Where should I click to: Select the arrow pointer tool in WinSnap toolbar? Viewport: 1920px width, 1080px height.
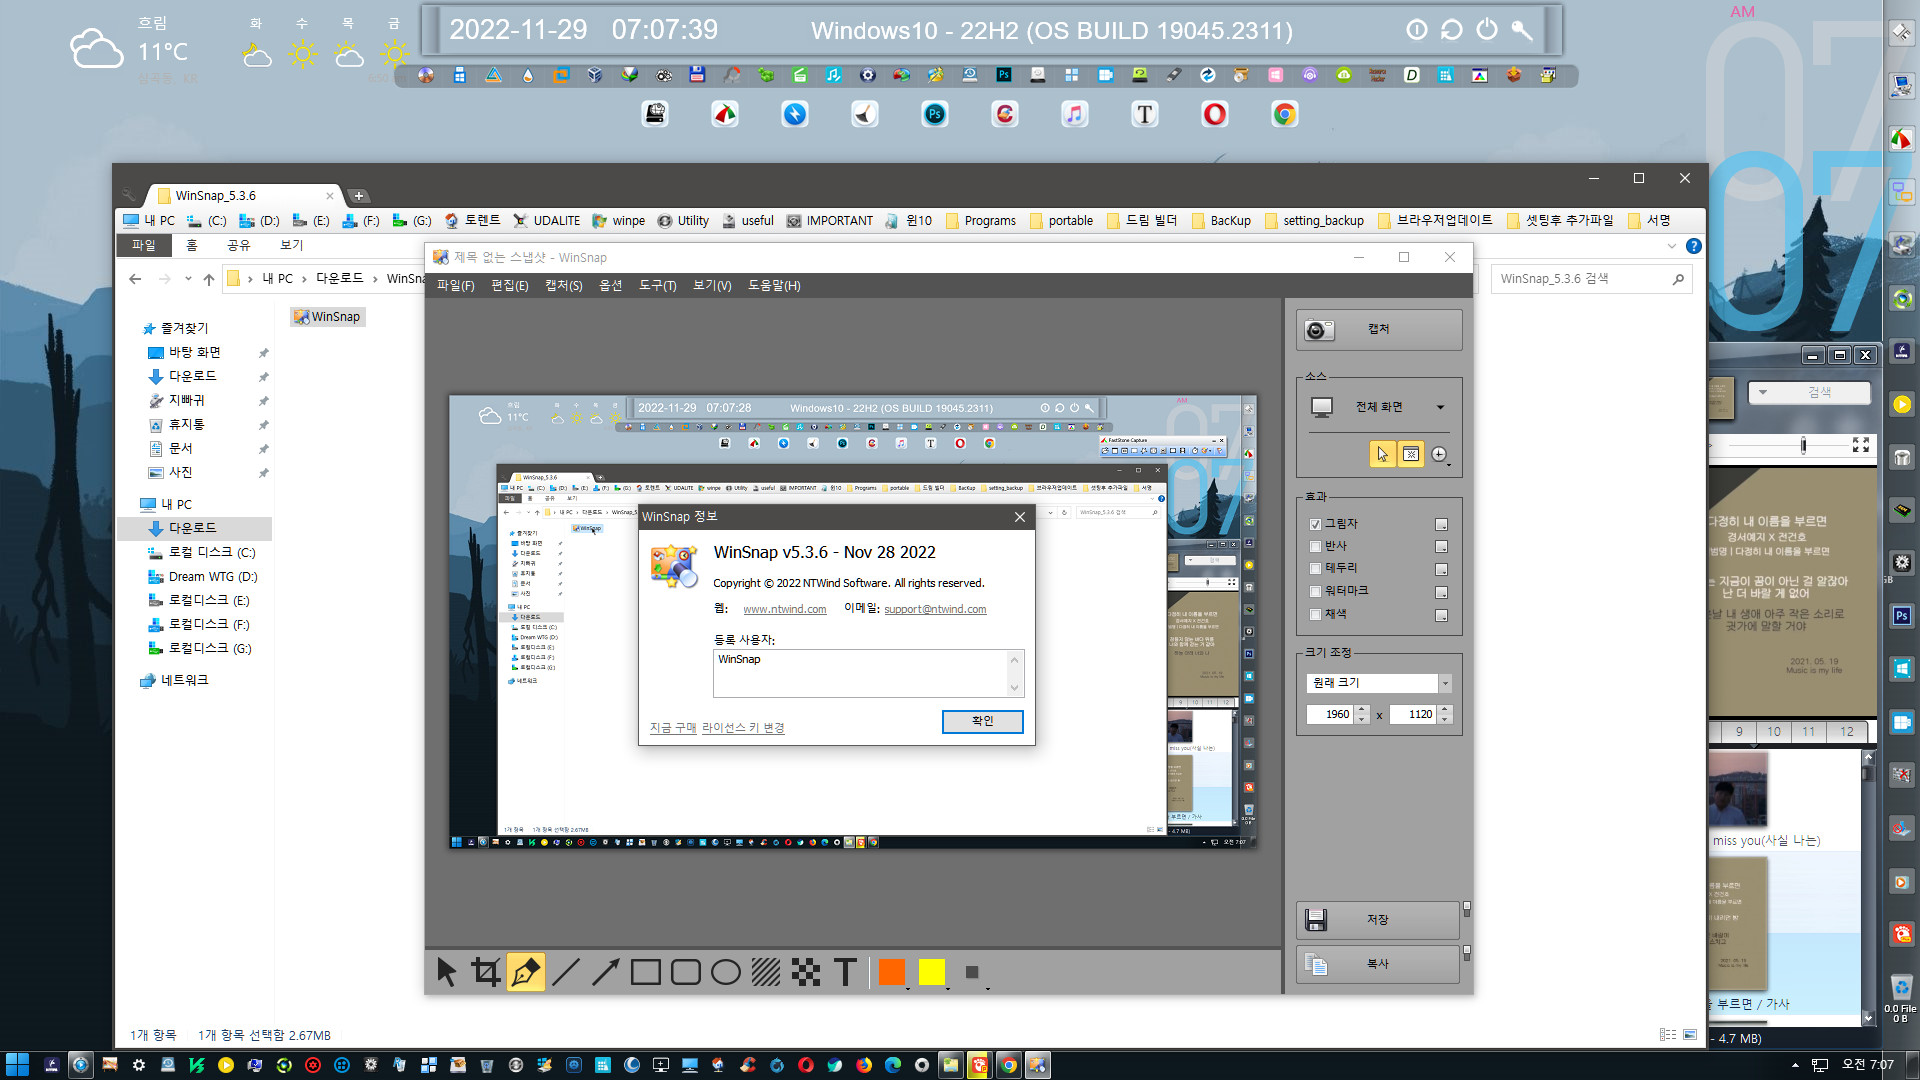(x=446, y=972)
